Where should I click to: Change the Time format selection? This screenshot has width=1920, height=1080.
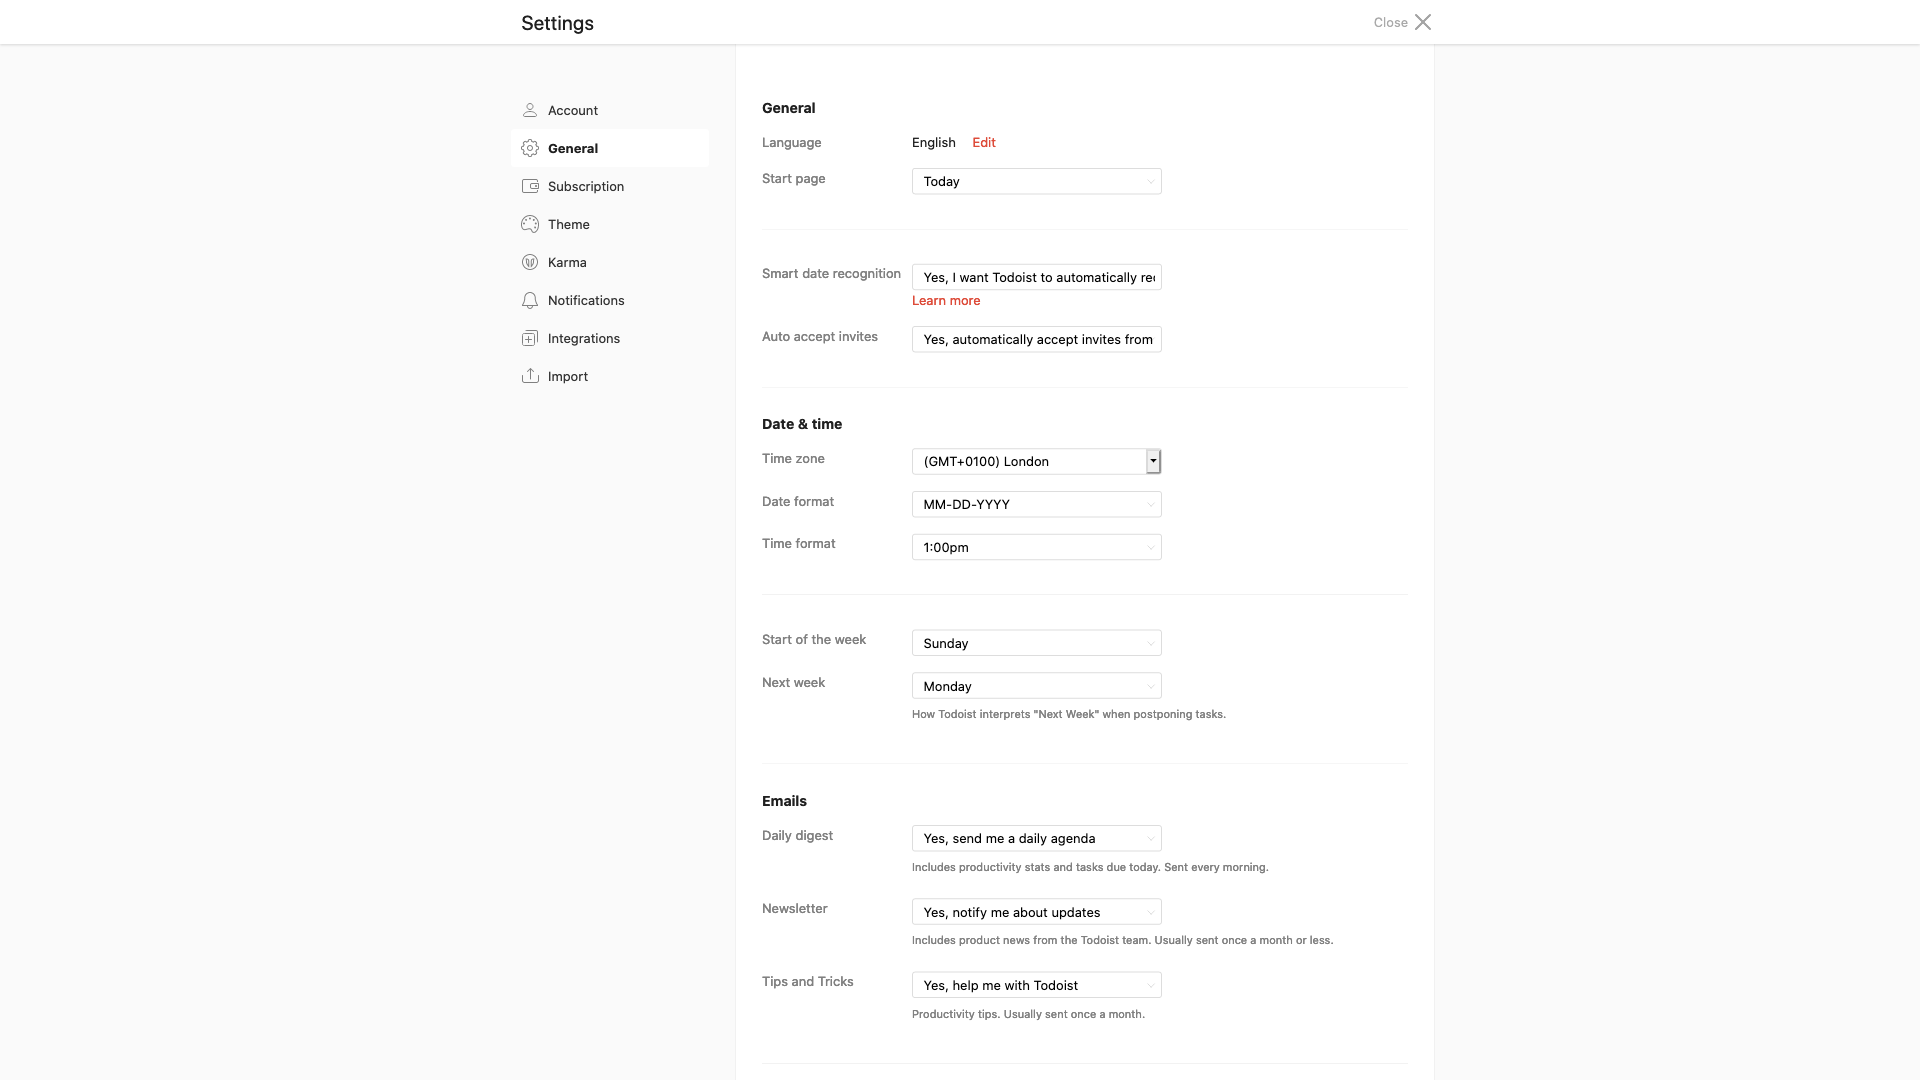(1036, 547)
